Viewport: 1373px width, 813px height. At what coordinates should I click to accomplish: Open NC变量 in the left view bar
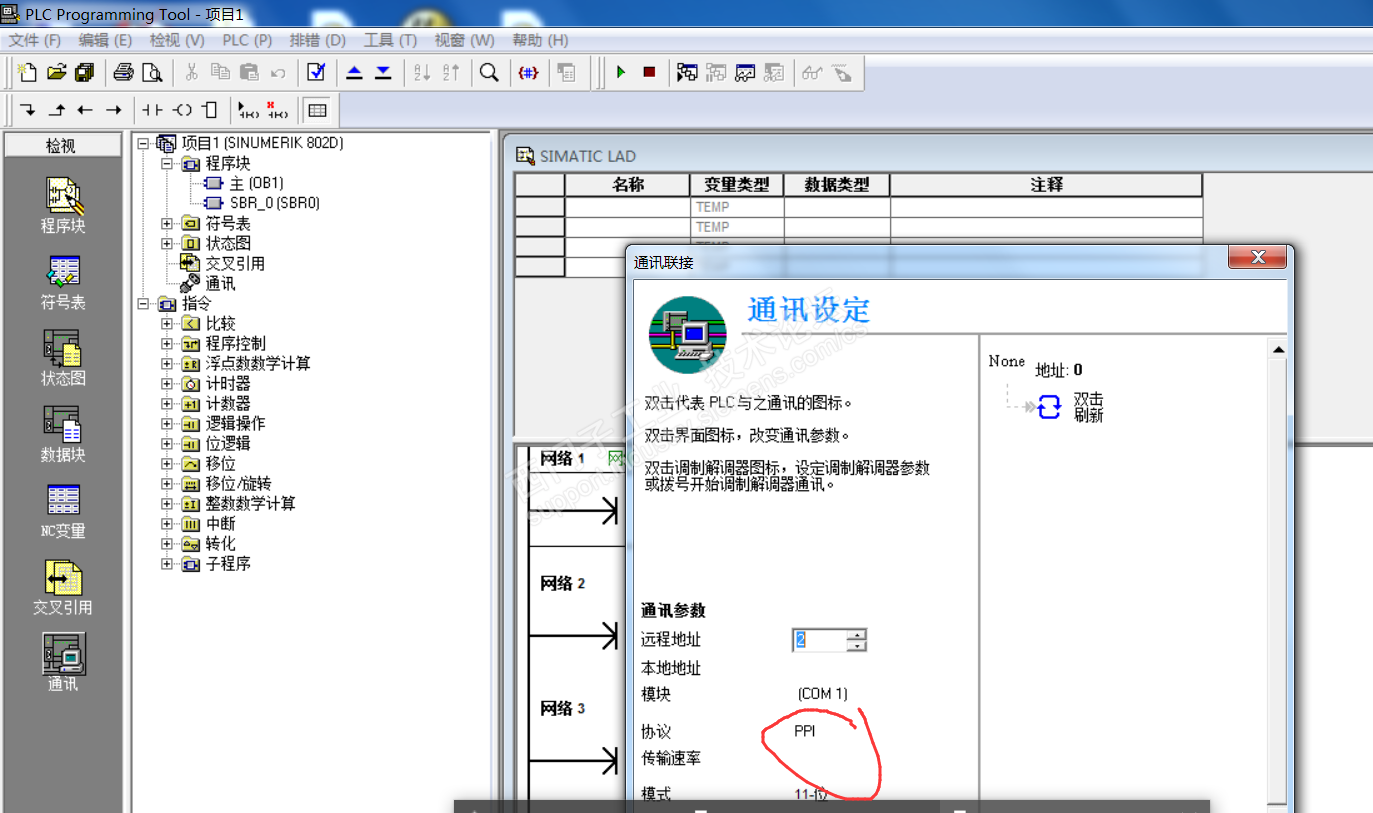63,512
